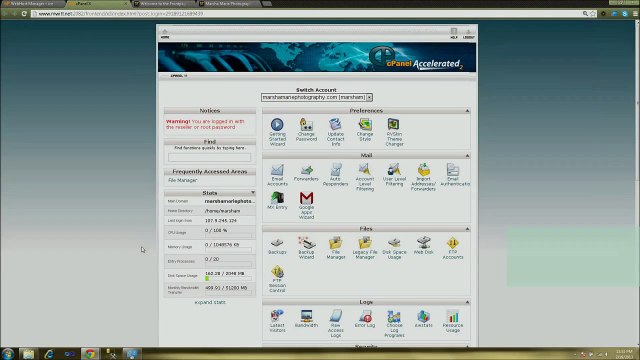Viewport: 640px width, 360px height.
Task: Open Choose Log Programs icon
Action: pos(394,316)
